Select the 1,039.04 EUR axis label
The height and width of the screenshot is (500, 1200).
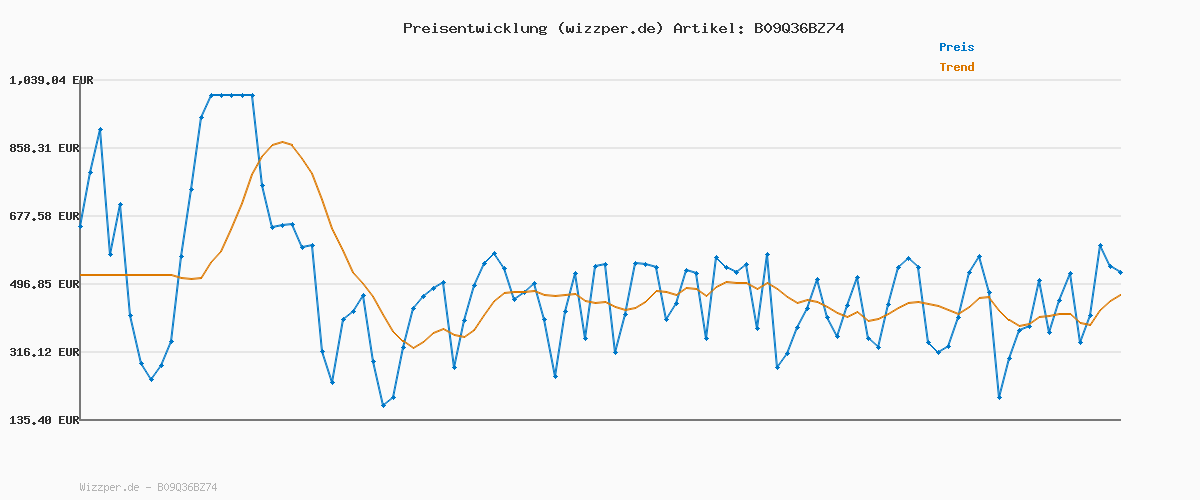tap(51, 80)
